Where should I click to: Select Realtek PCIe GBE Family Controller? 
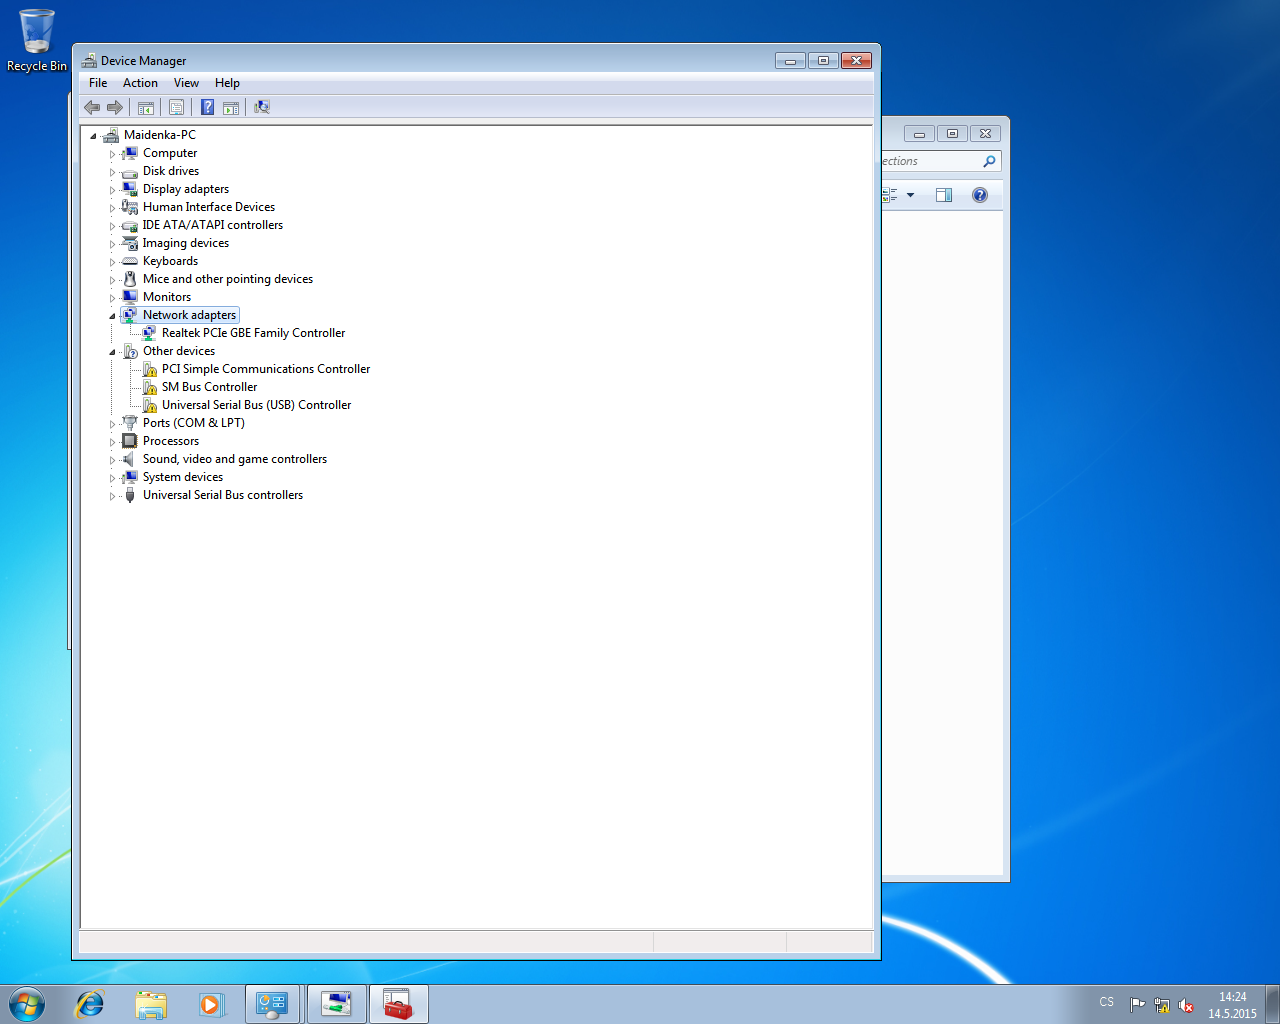(253, 333)
